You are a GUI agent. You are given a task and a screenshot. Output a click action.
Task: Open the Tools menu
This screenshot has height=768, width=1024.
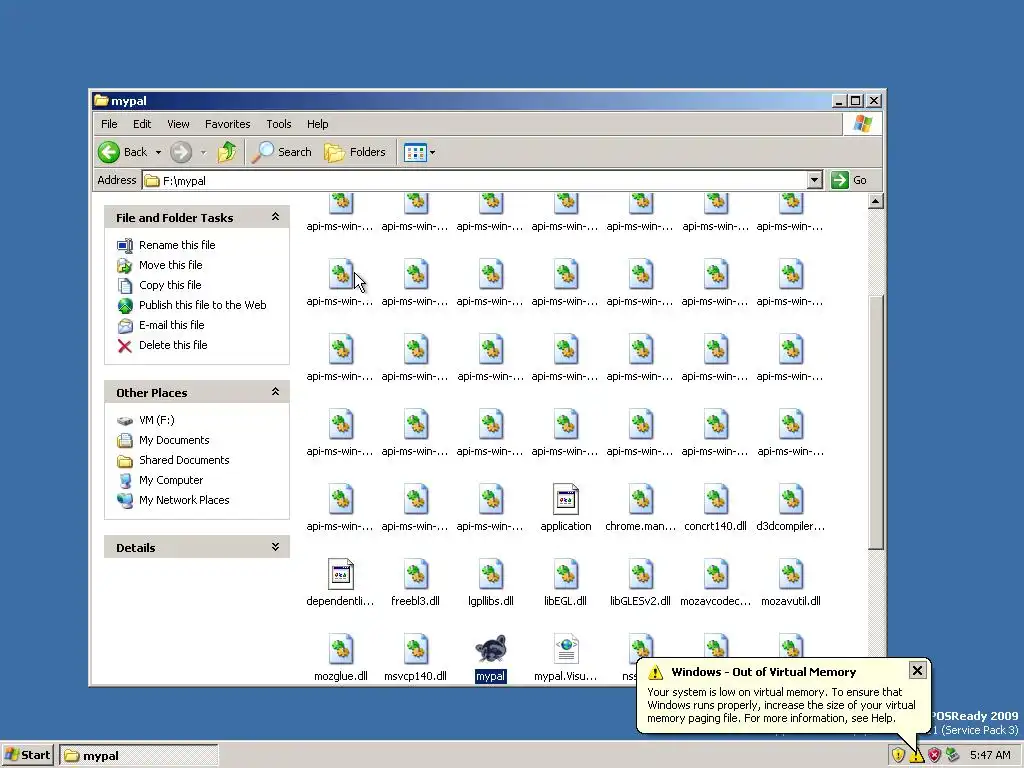point(278,124)
